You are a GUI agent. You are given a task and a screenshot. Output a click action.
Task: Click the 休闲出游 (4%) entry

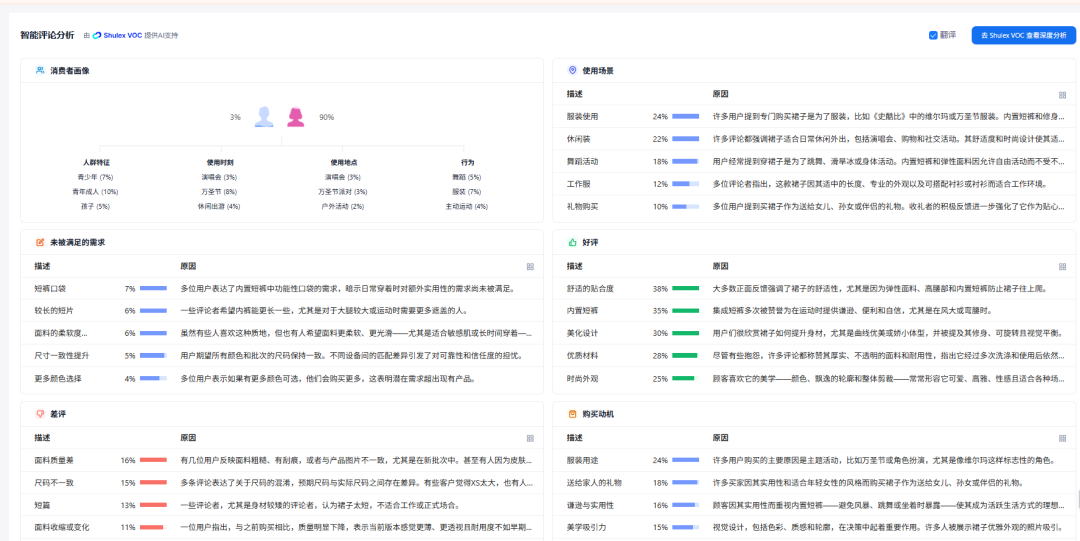pos(218,206)
